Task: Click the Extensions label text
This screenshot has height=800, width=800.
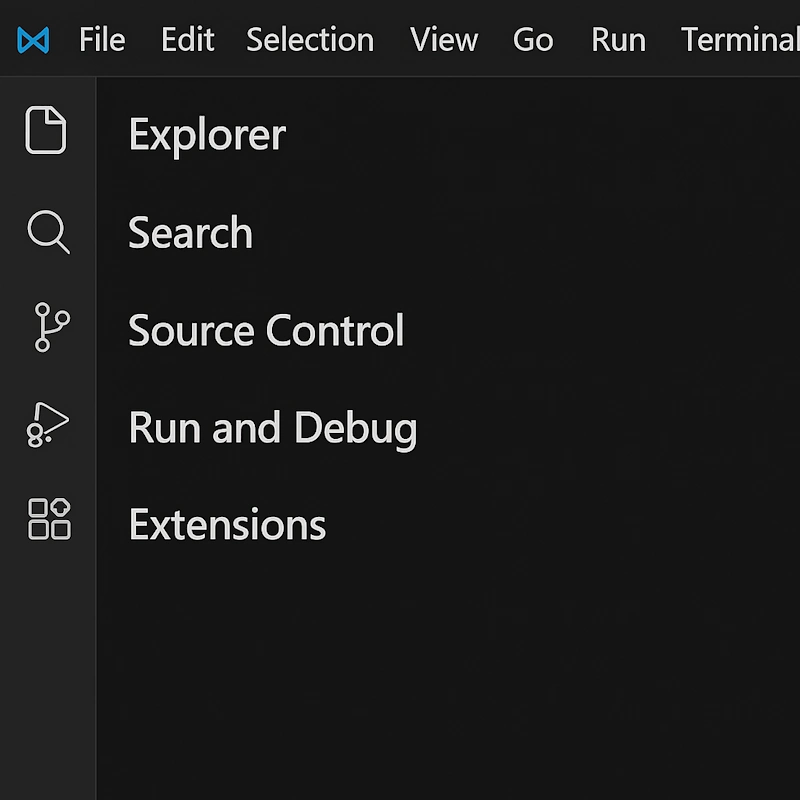Action: [226, 523]
